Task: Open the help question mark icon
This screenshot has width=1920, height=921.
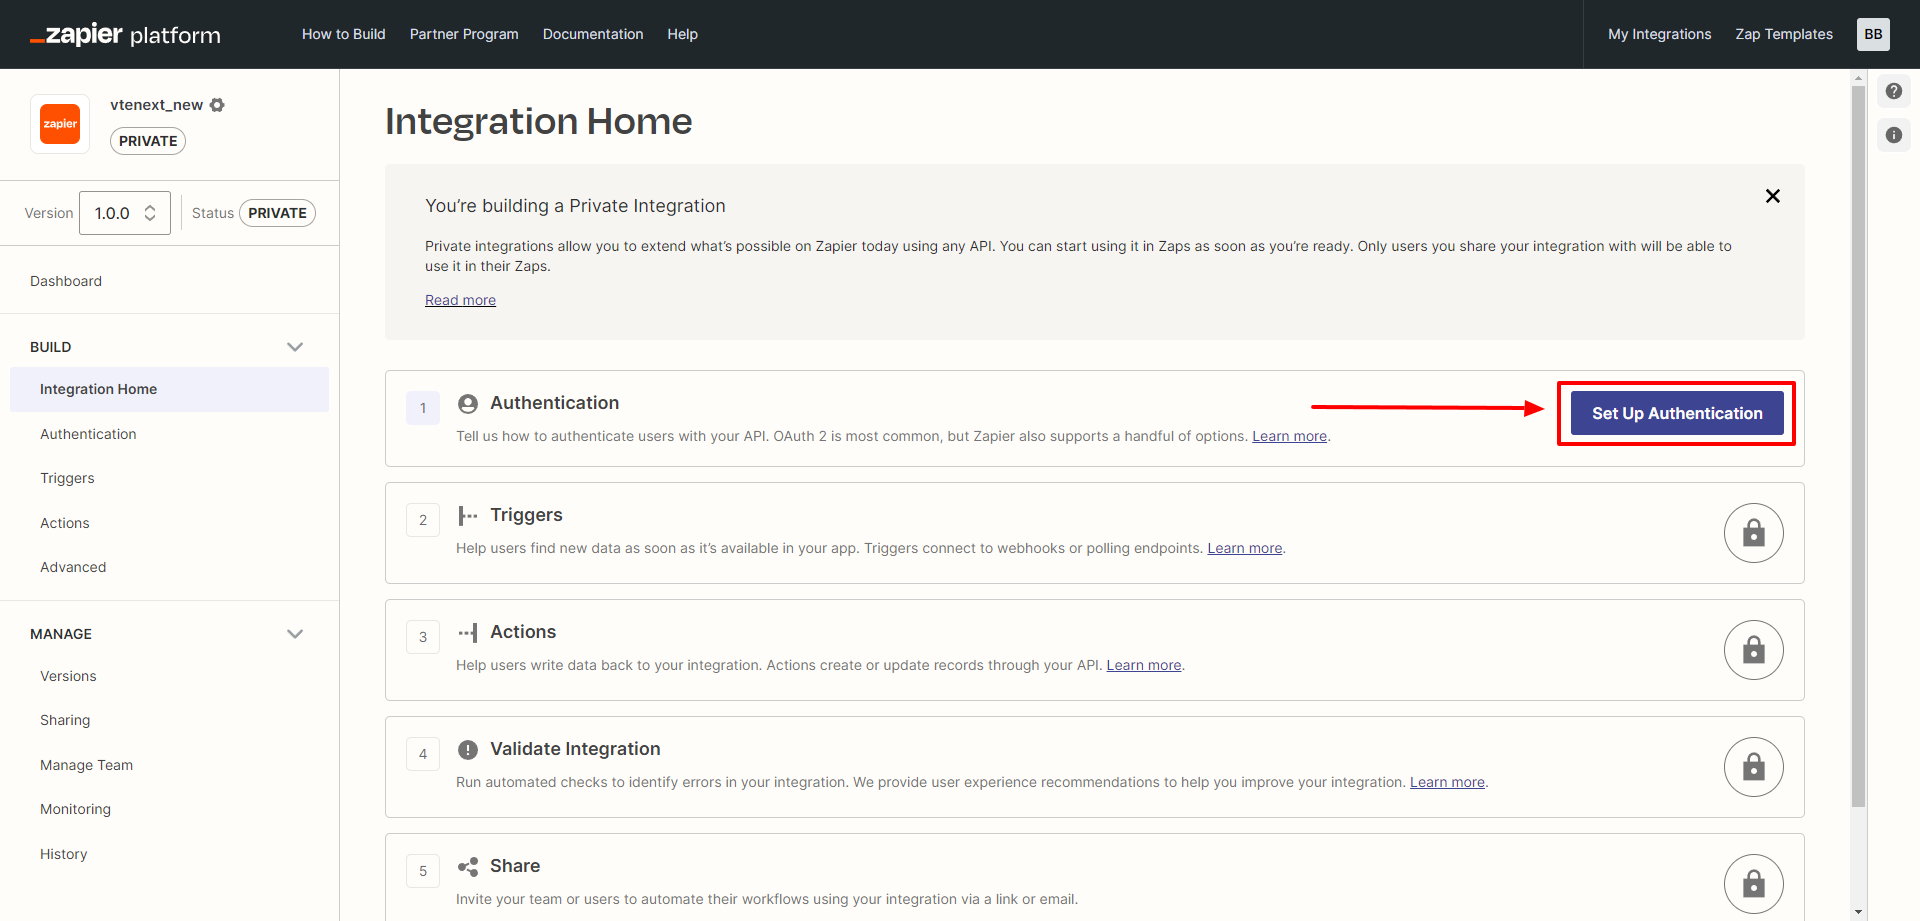Action: [x=1894, y=91]
